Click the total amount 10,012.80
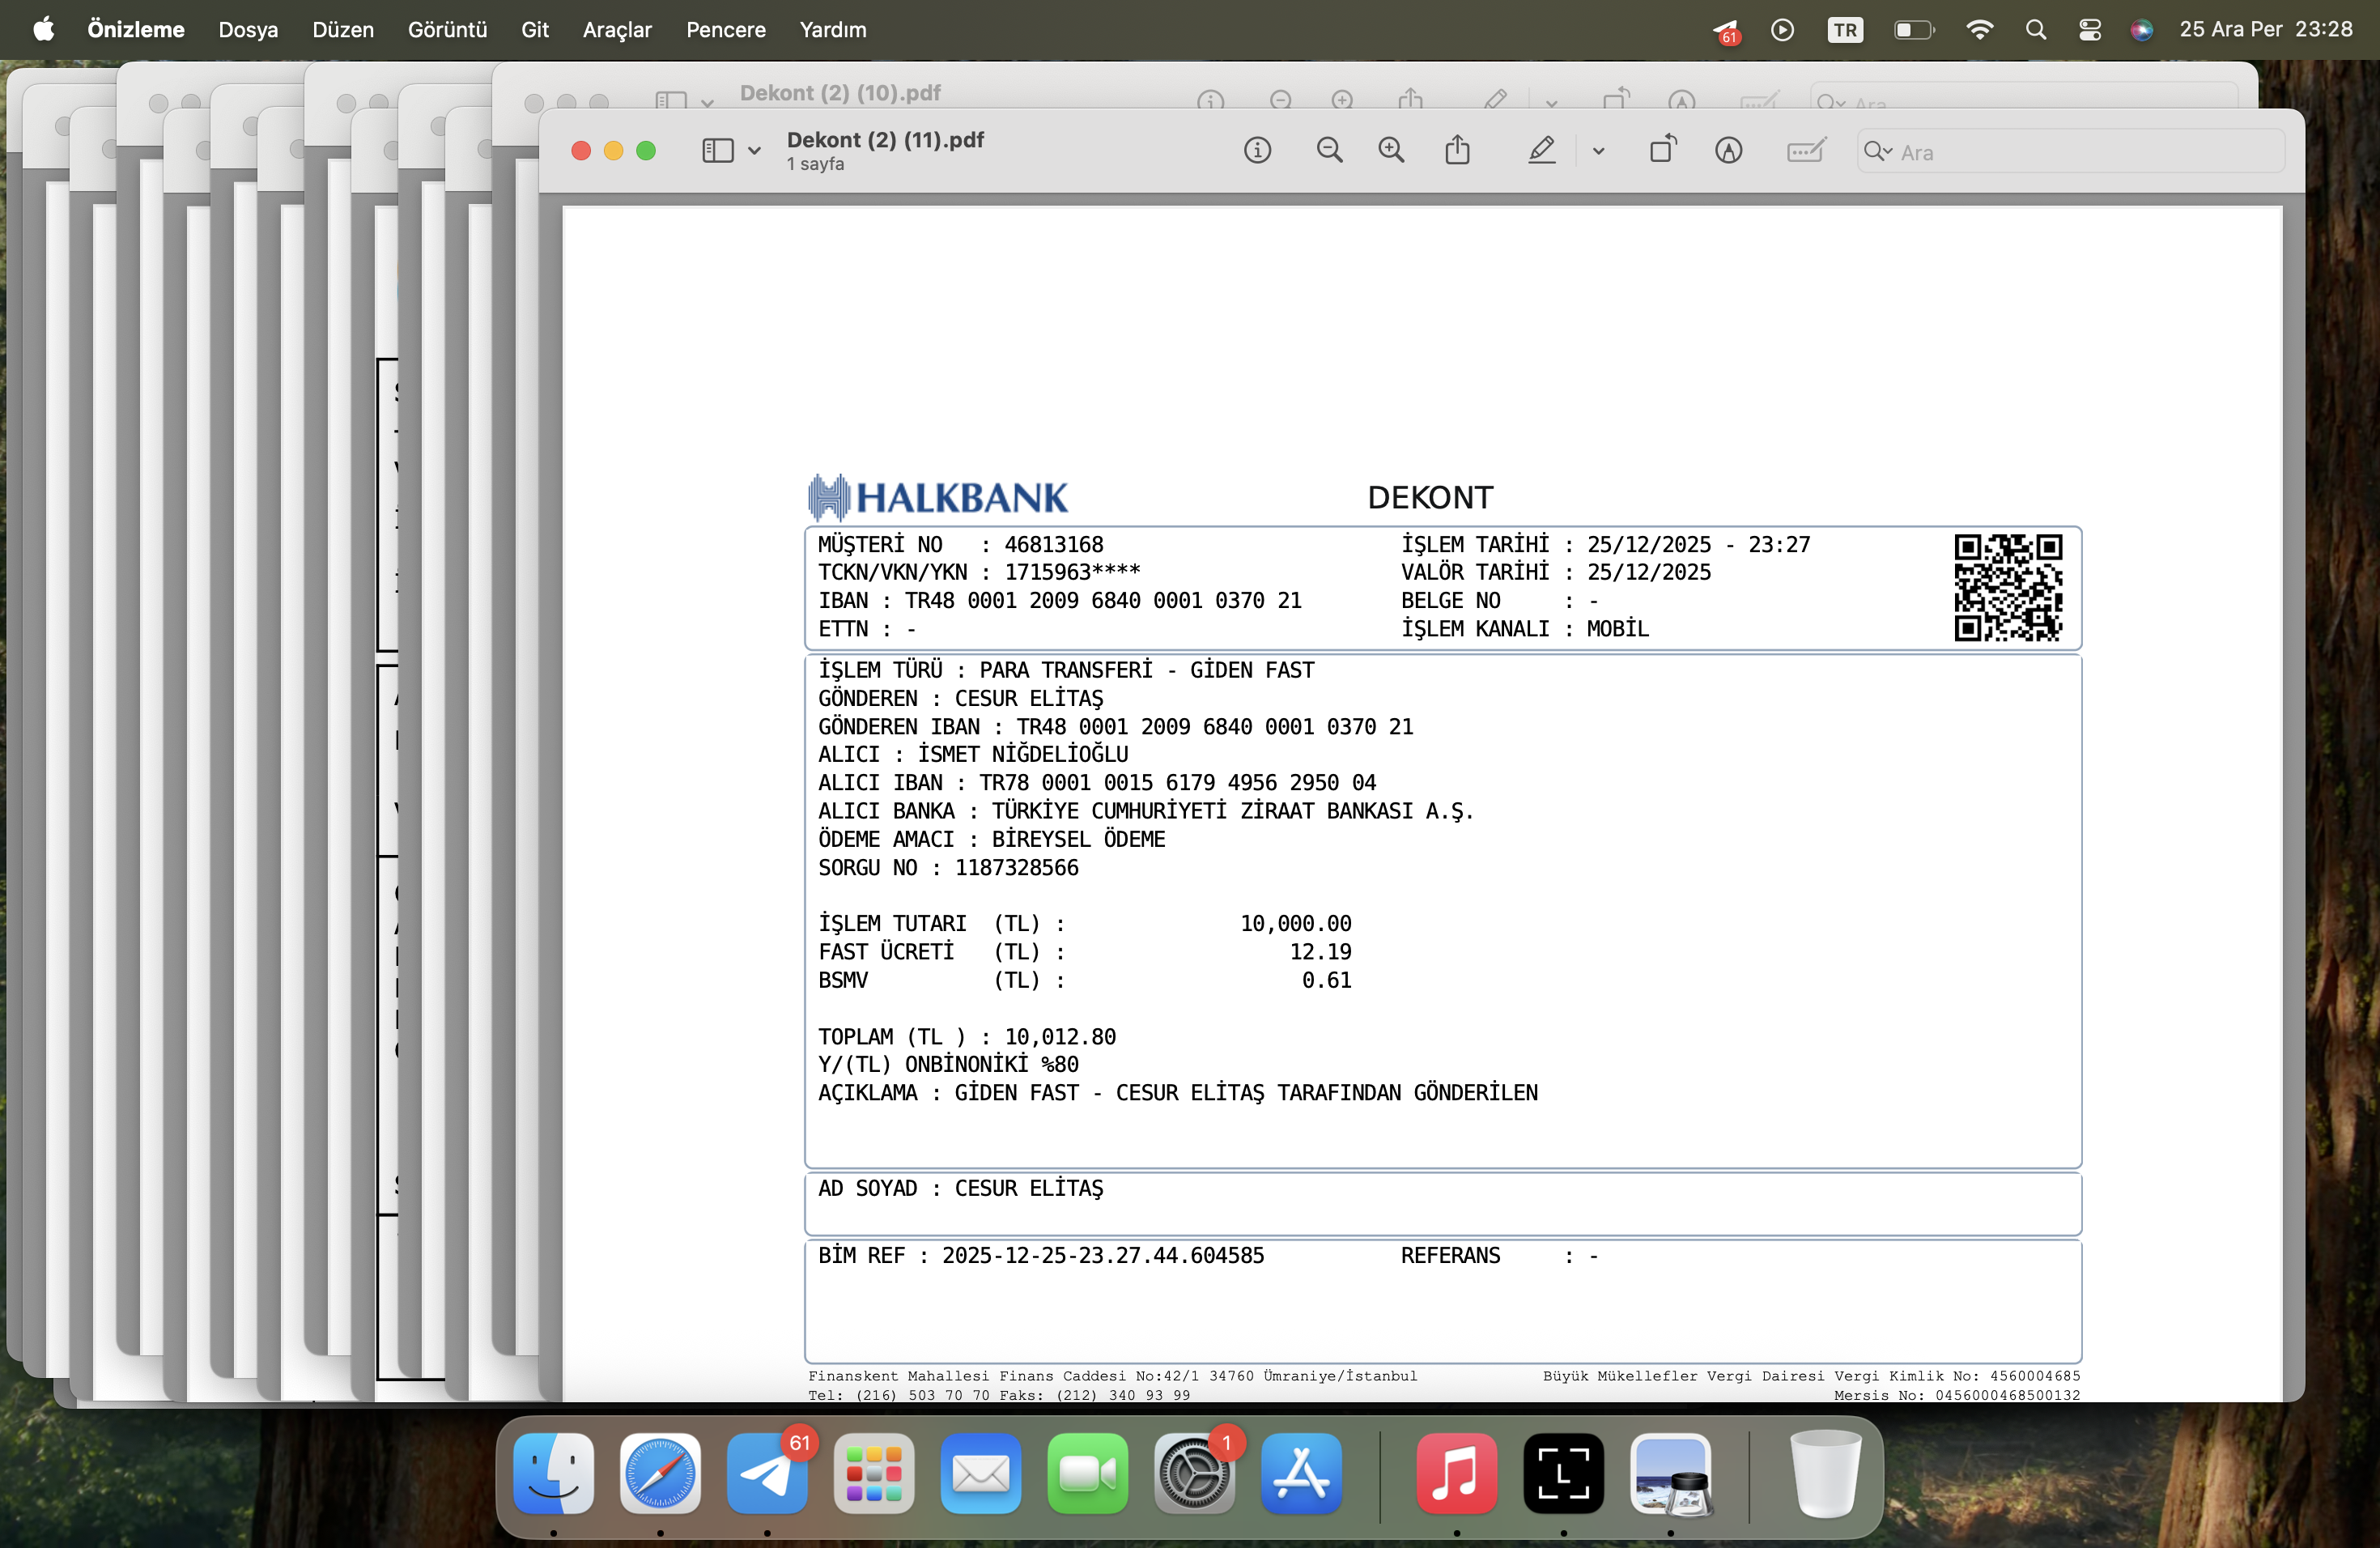2380x1548 pixels. [x=1060, y=1036]
